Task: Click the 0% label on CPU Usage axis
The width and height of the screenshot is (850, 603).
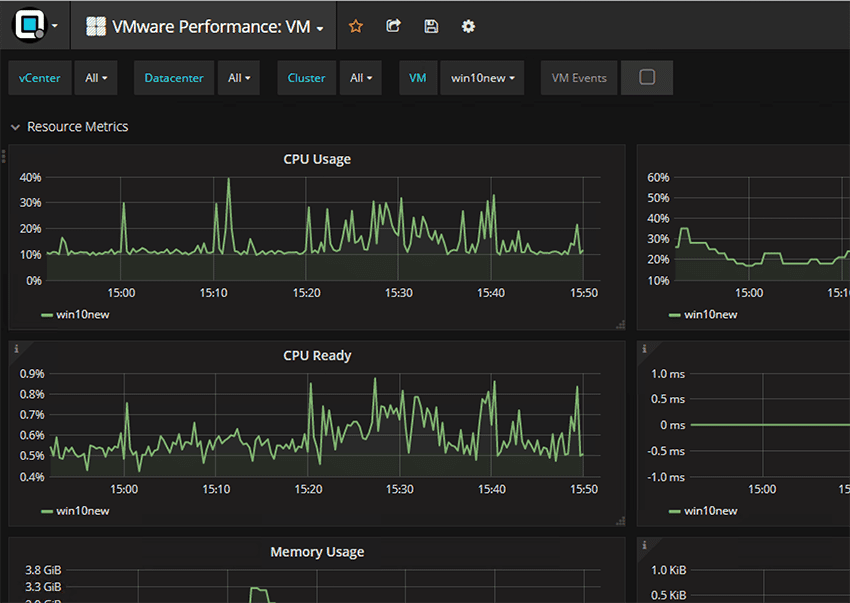Action: 34,280
